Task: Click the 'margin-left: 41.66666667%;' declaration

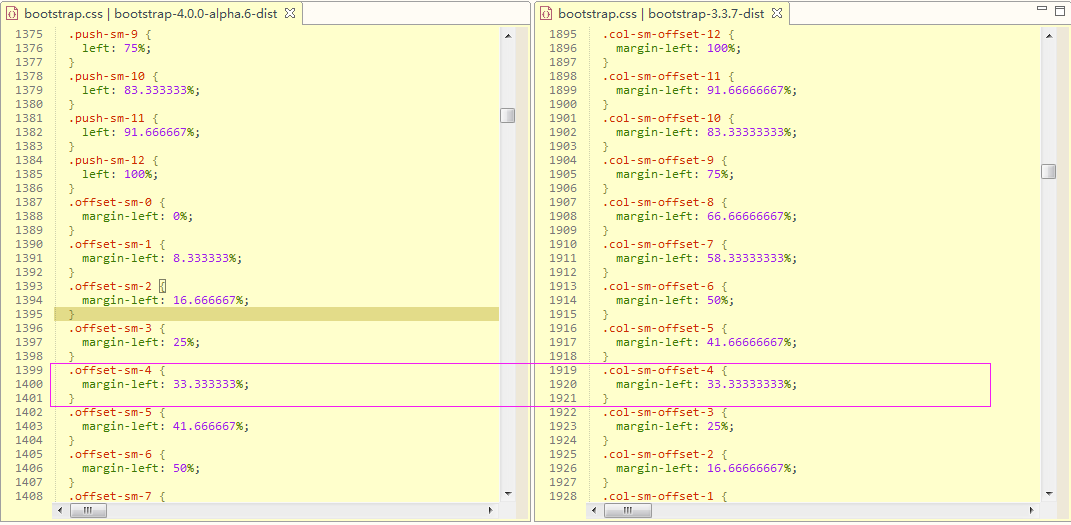Action: click(706, 342)
